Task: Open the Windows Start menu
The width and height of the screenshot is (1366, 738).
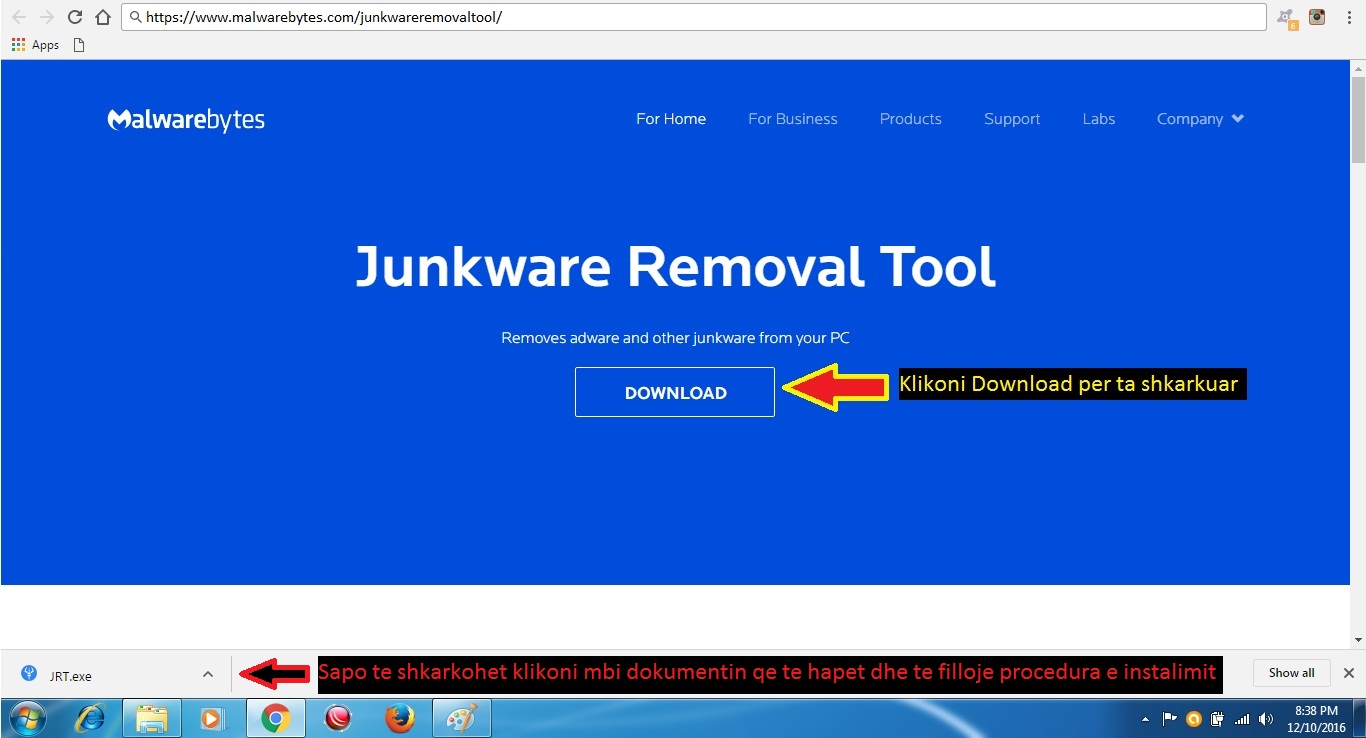Action: point(27,719)
